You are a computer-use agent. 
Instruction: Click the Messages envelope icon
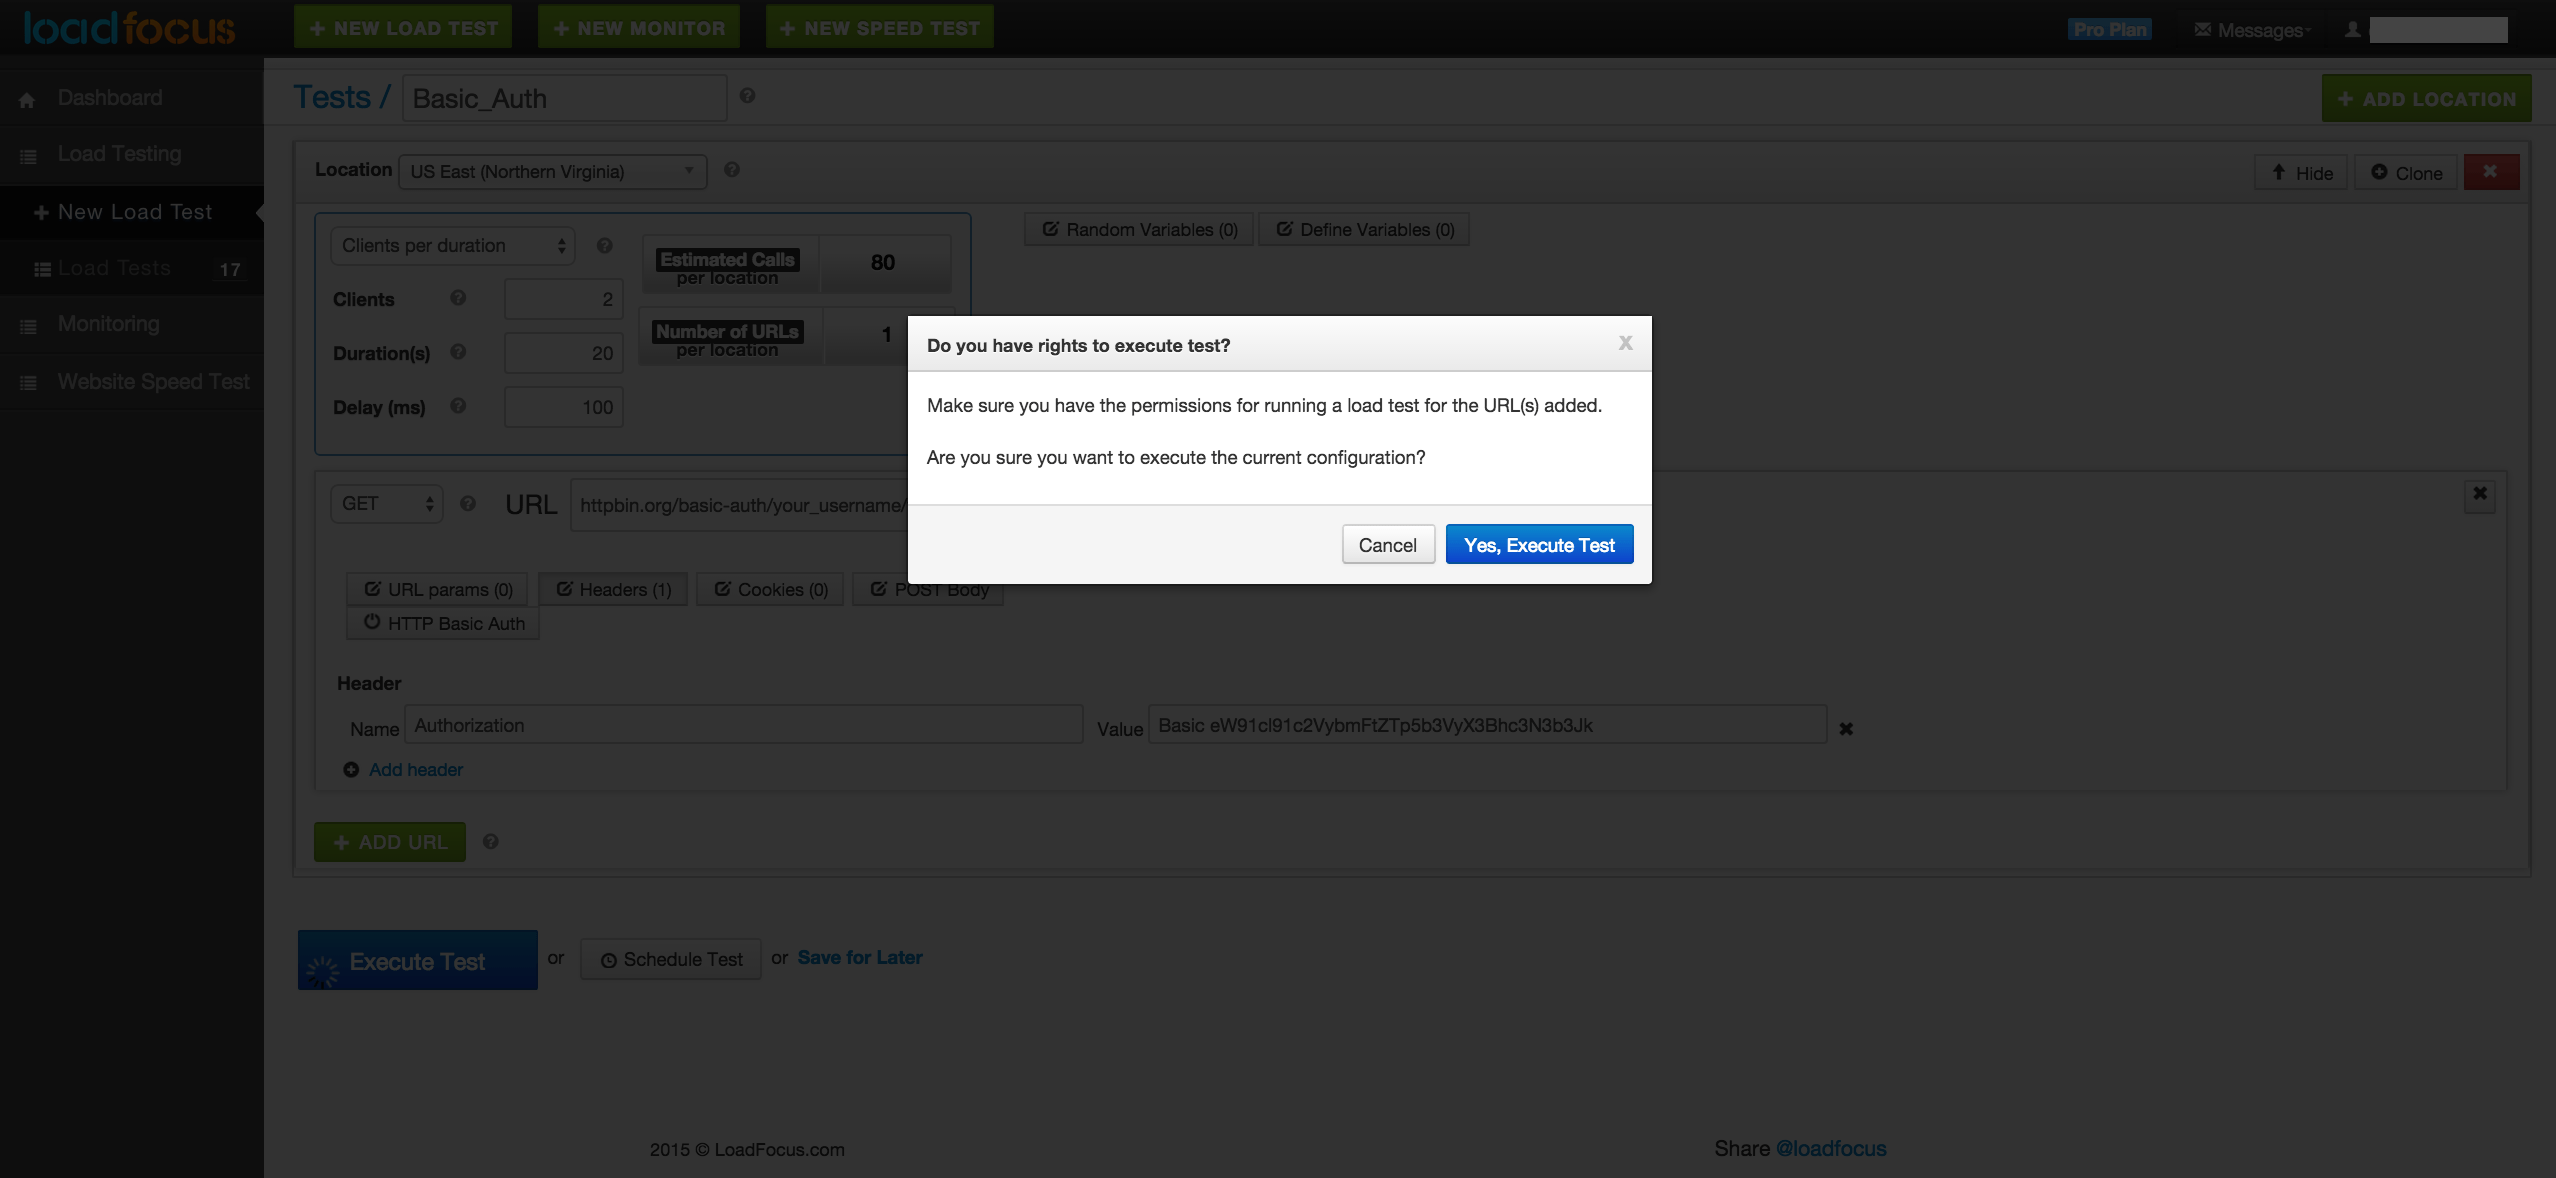(x=2201, y=30)
